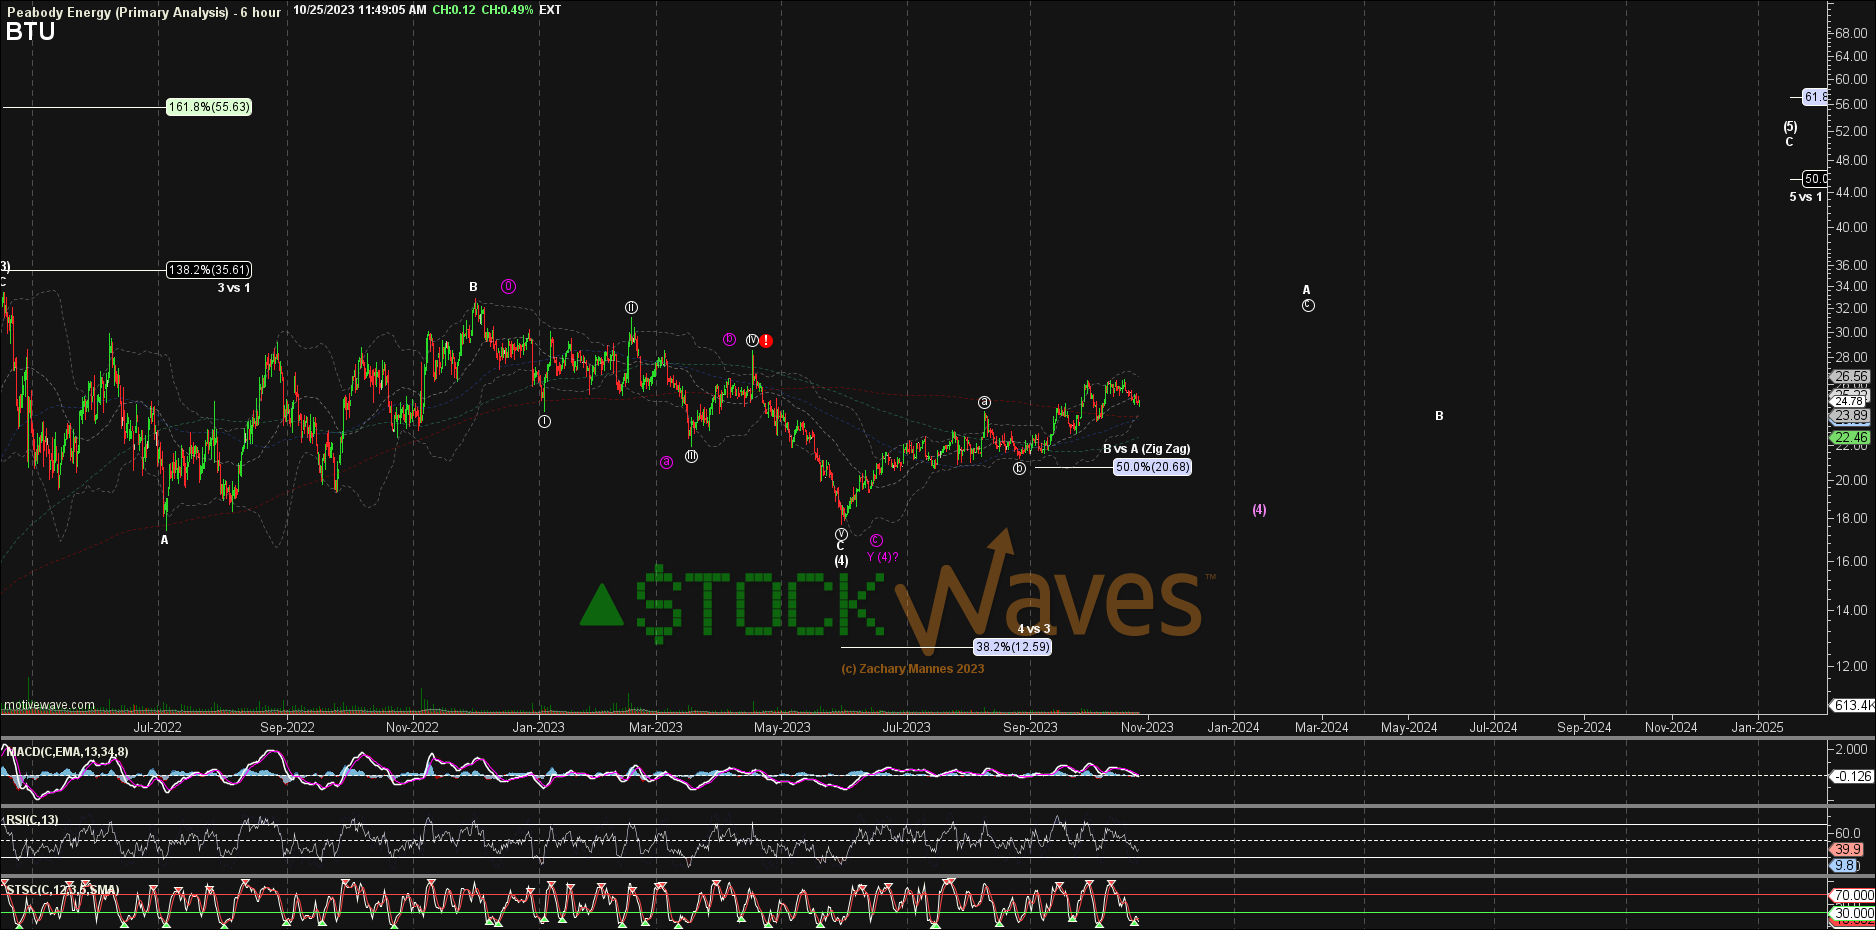Select the 161.8%(55.63) Fibonacci label
1876x930 pixels.
[209, 107]
